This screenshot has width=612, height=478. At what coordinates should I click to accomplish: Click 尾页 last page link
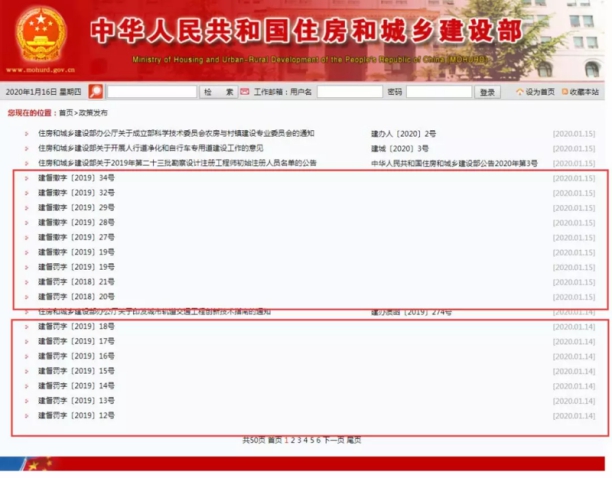coord(354,440)
